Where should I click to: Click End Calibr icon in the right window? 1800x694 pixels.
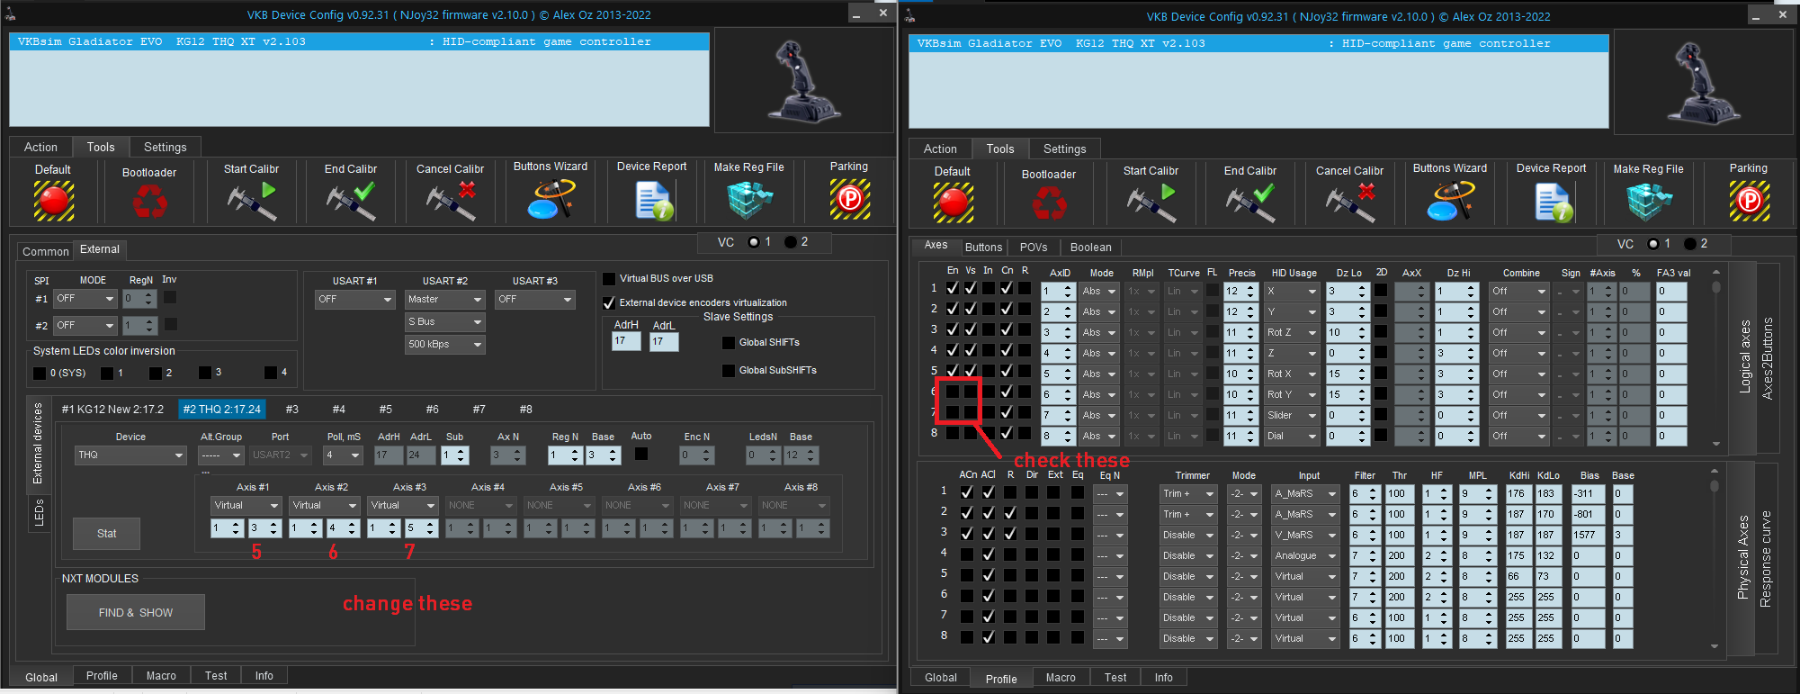(x=1250, y=202)
